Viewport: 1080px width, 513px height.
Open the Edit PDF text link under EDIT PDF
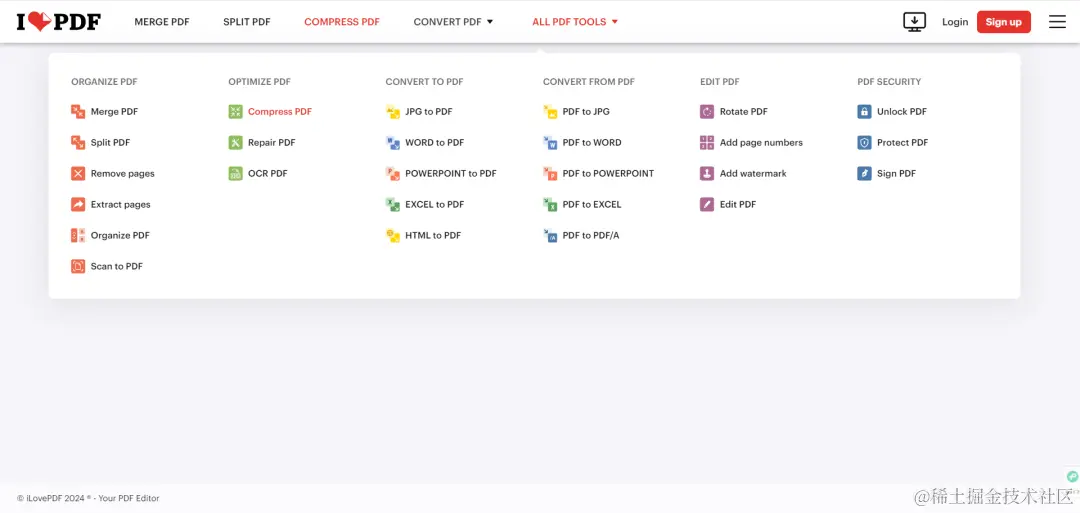click(x=738, y=205)
